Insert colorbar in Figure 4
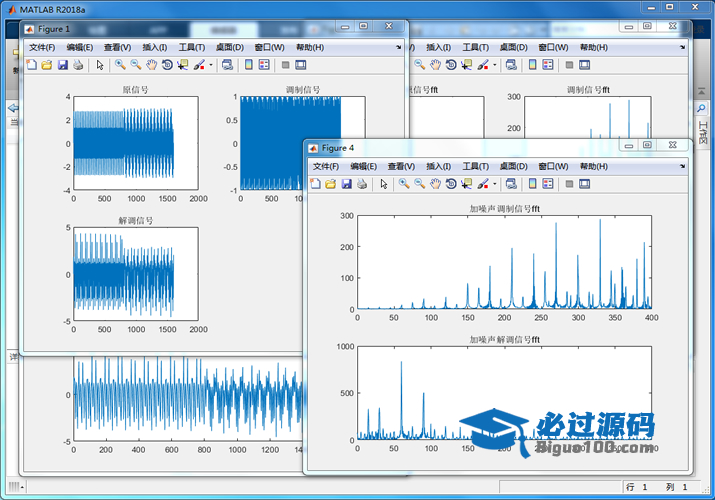The image size is (715, 500). pos(533,184)
